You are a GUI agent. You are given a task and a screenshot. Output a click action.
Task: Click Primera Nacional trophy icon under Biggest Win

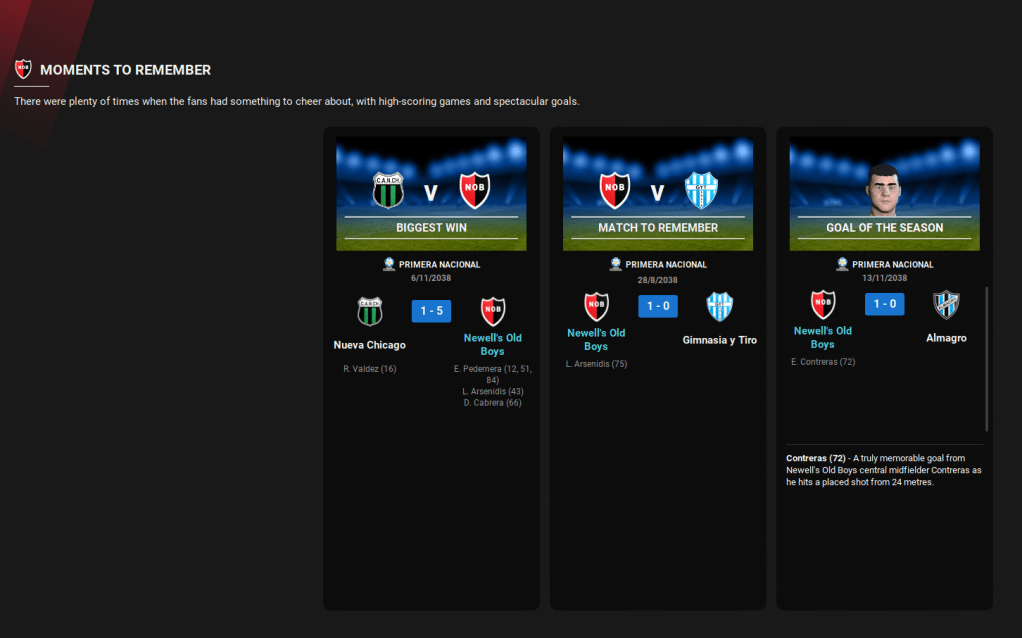tap(389, 264)
